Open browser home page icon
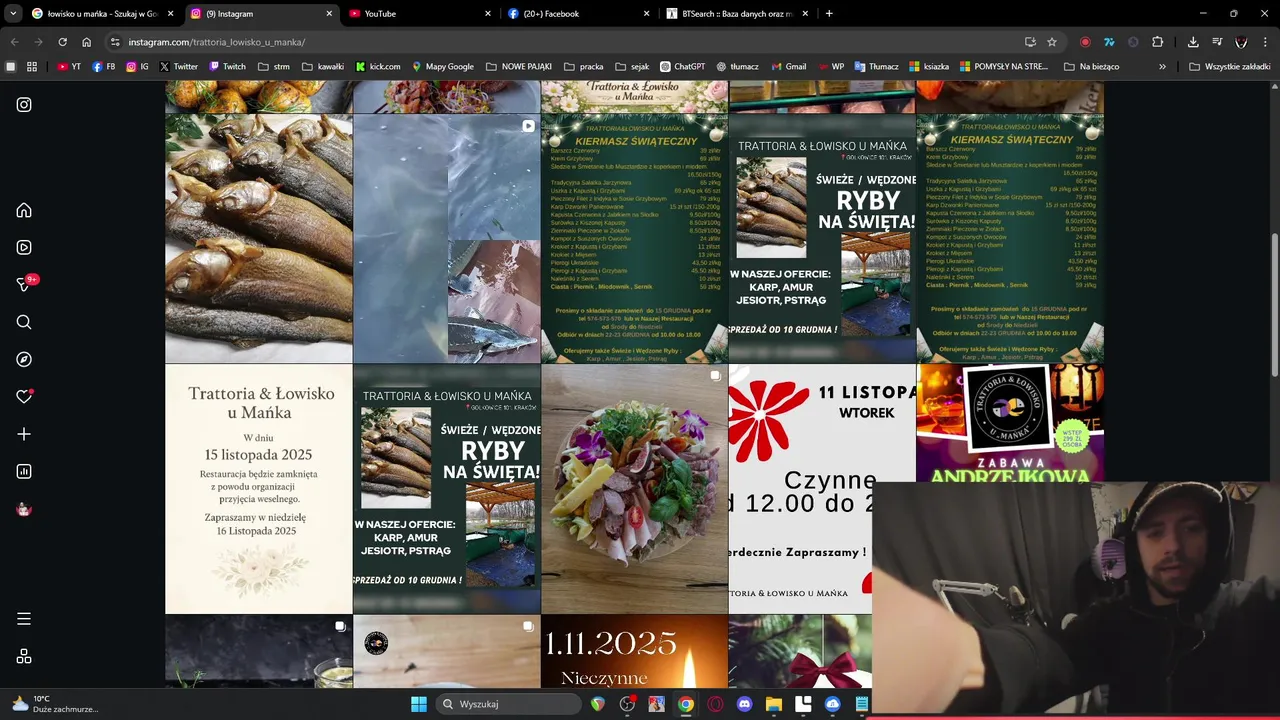Viewport: 1280px width, 720px height. tap(87, 42)
